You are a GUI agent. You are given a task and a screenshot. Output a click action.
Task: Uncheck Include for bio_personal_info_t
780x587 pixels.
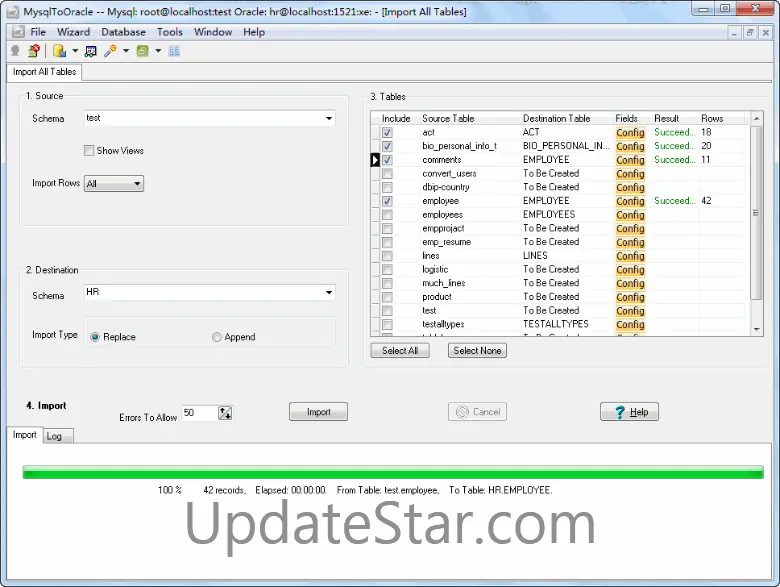[x=387, y=146]
